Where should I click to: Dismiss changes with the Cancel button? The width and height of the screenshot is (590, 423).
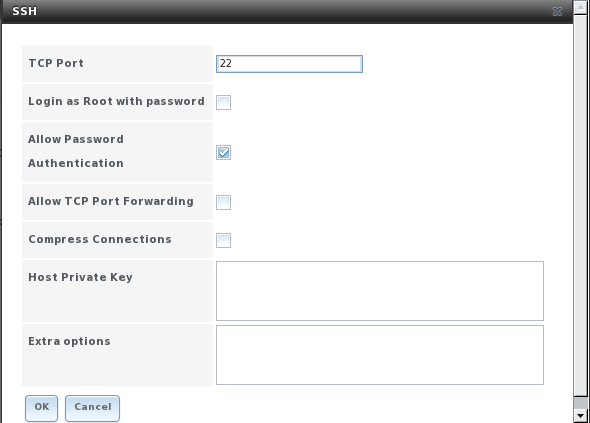93,408
